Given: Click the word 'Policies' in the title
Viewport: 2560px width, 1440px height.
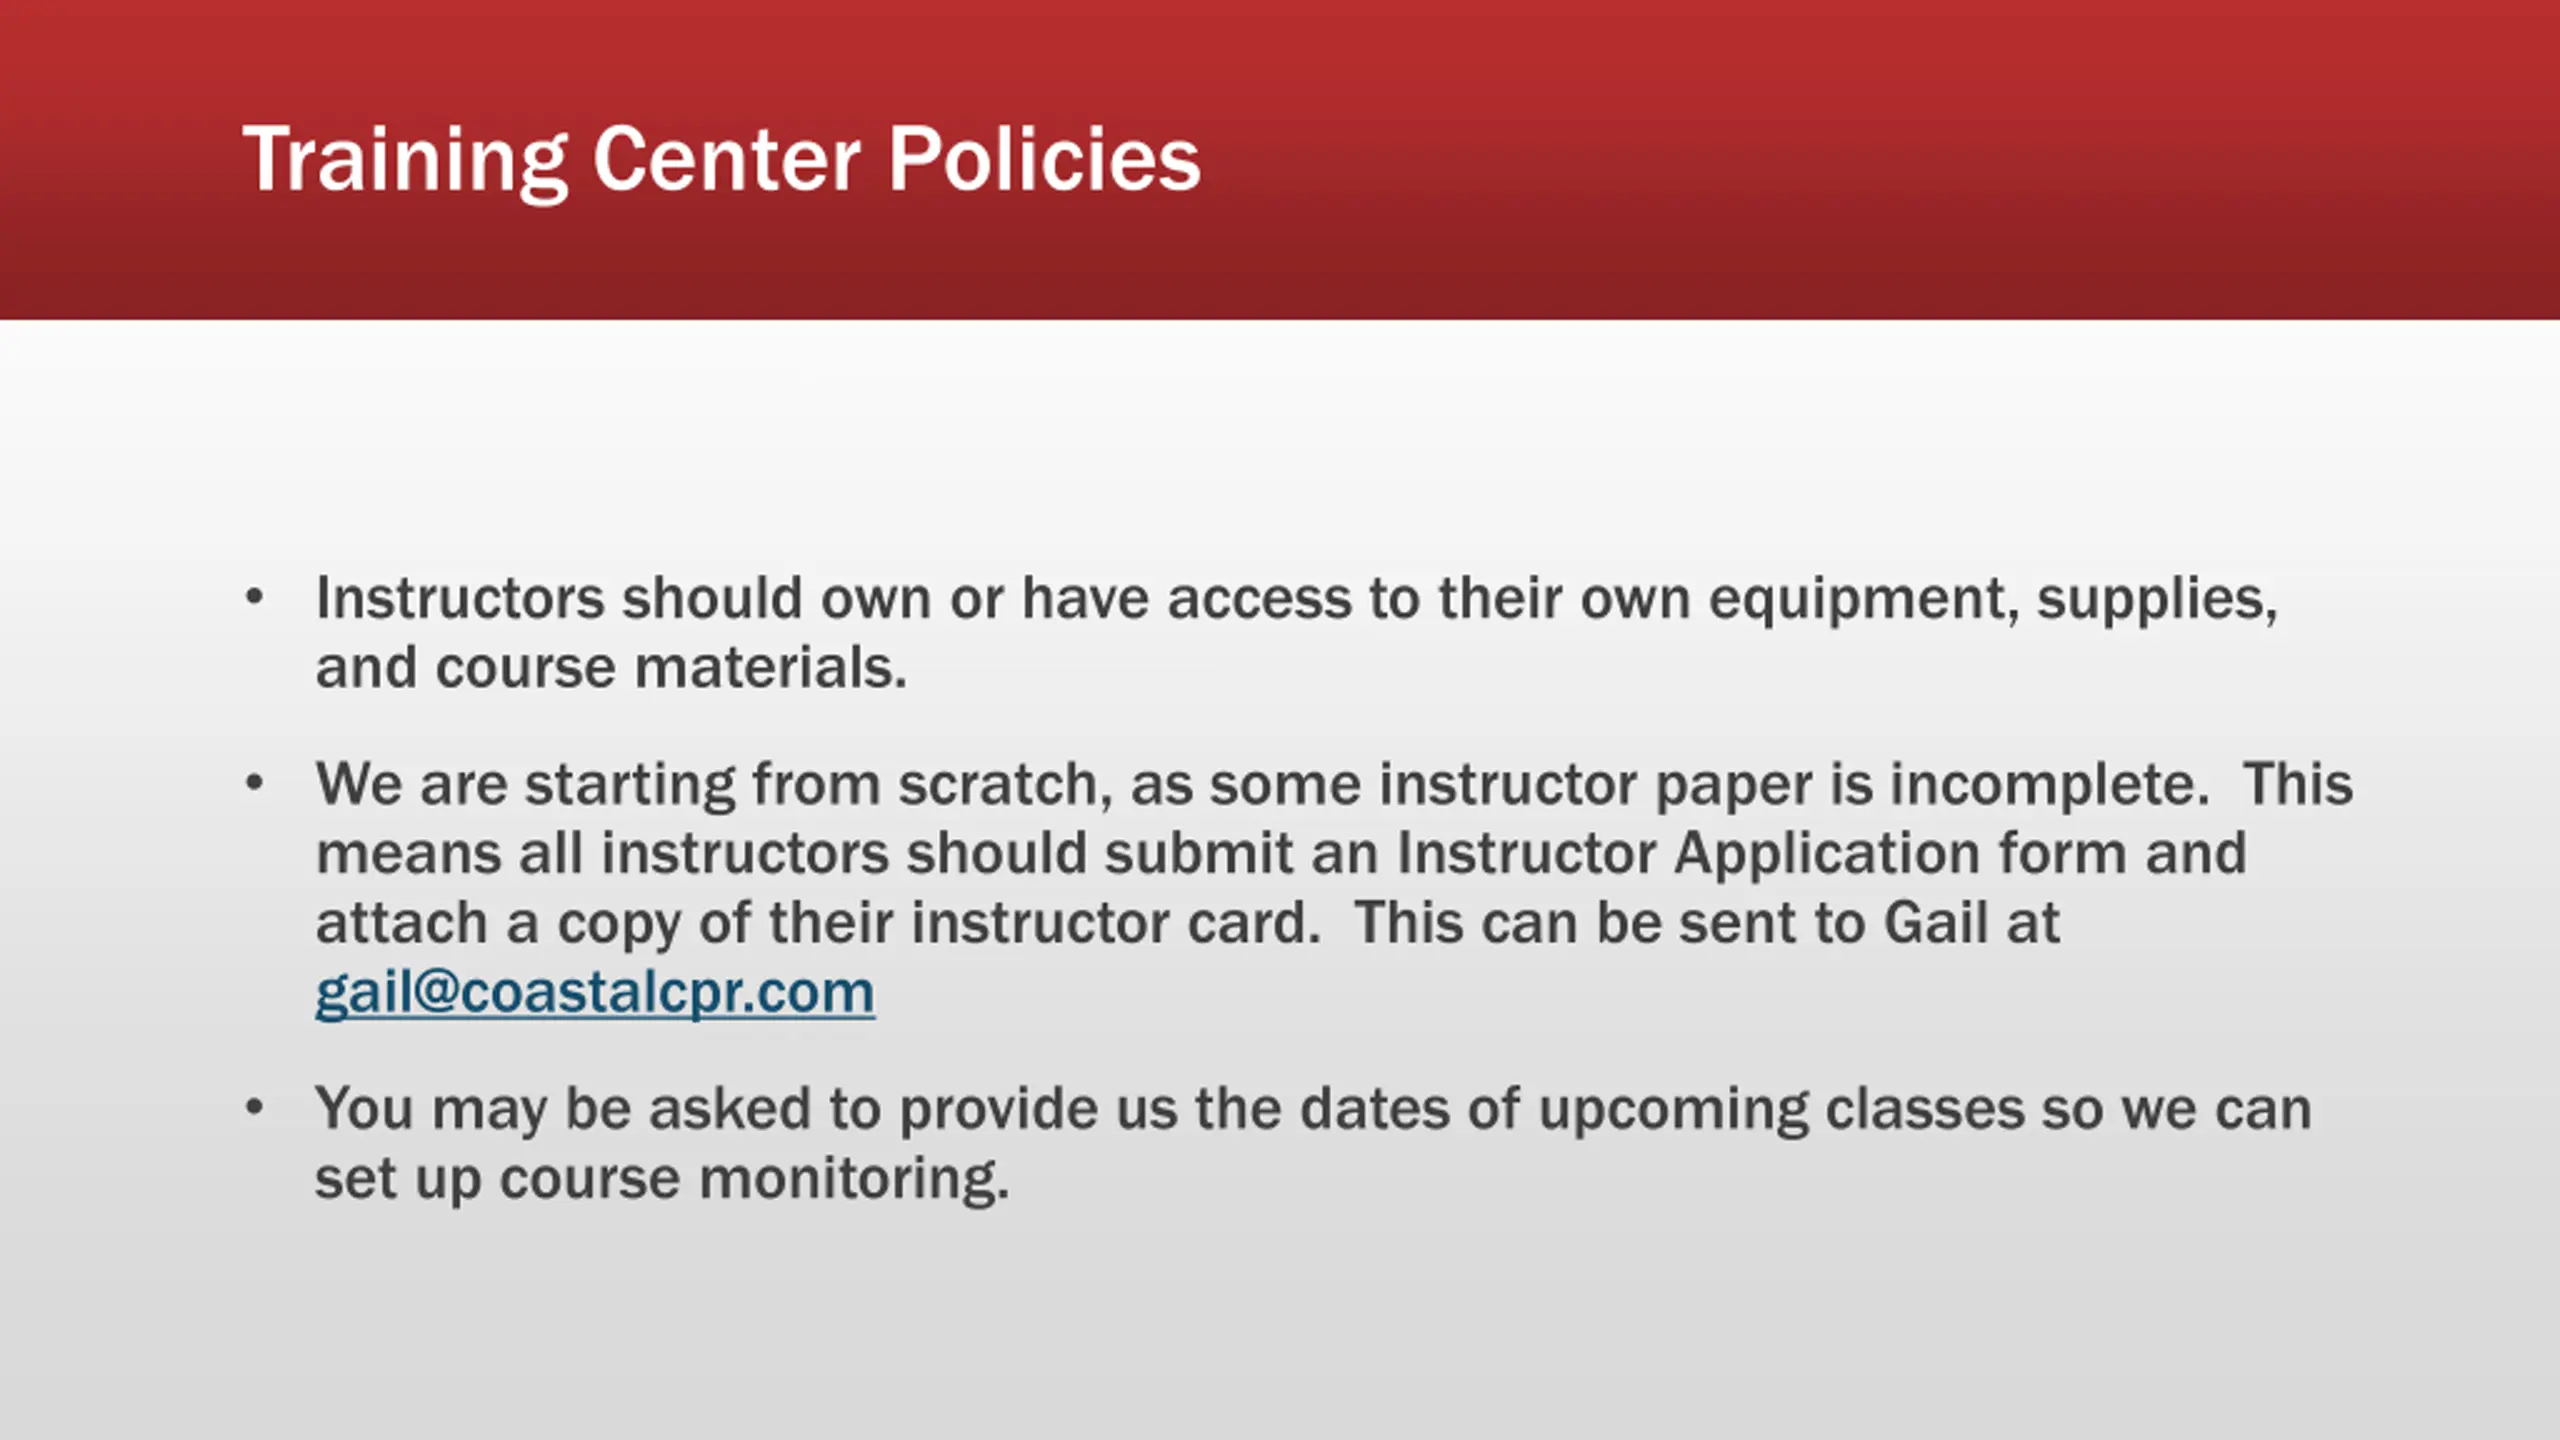Looking at the screenshot, I should click(x=1044, y=160).
